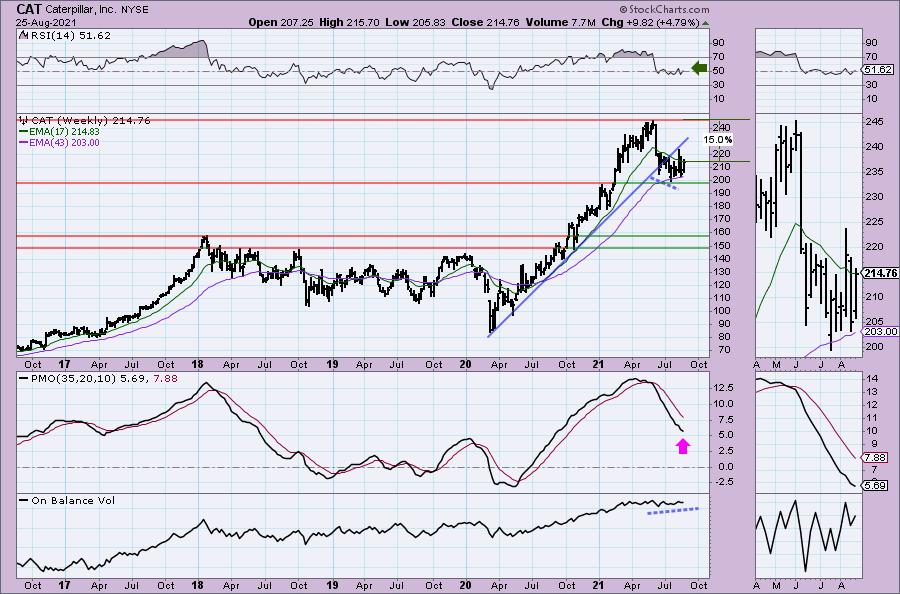Click the Volume 7.7M value
Viewport: 900px width, 594px height.
560,22
